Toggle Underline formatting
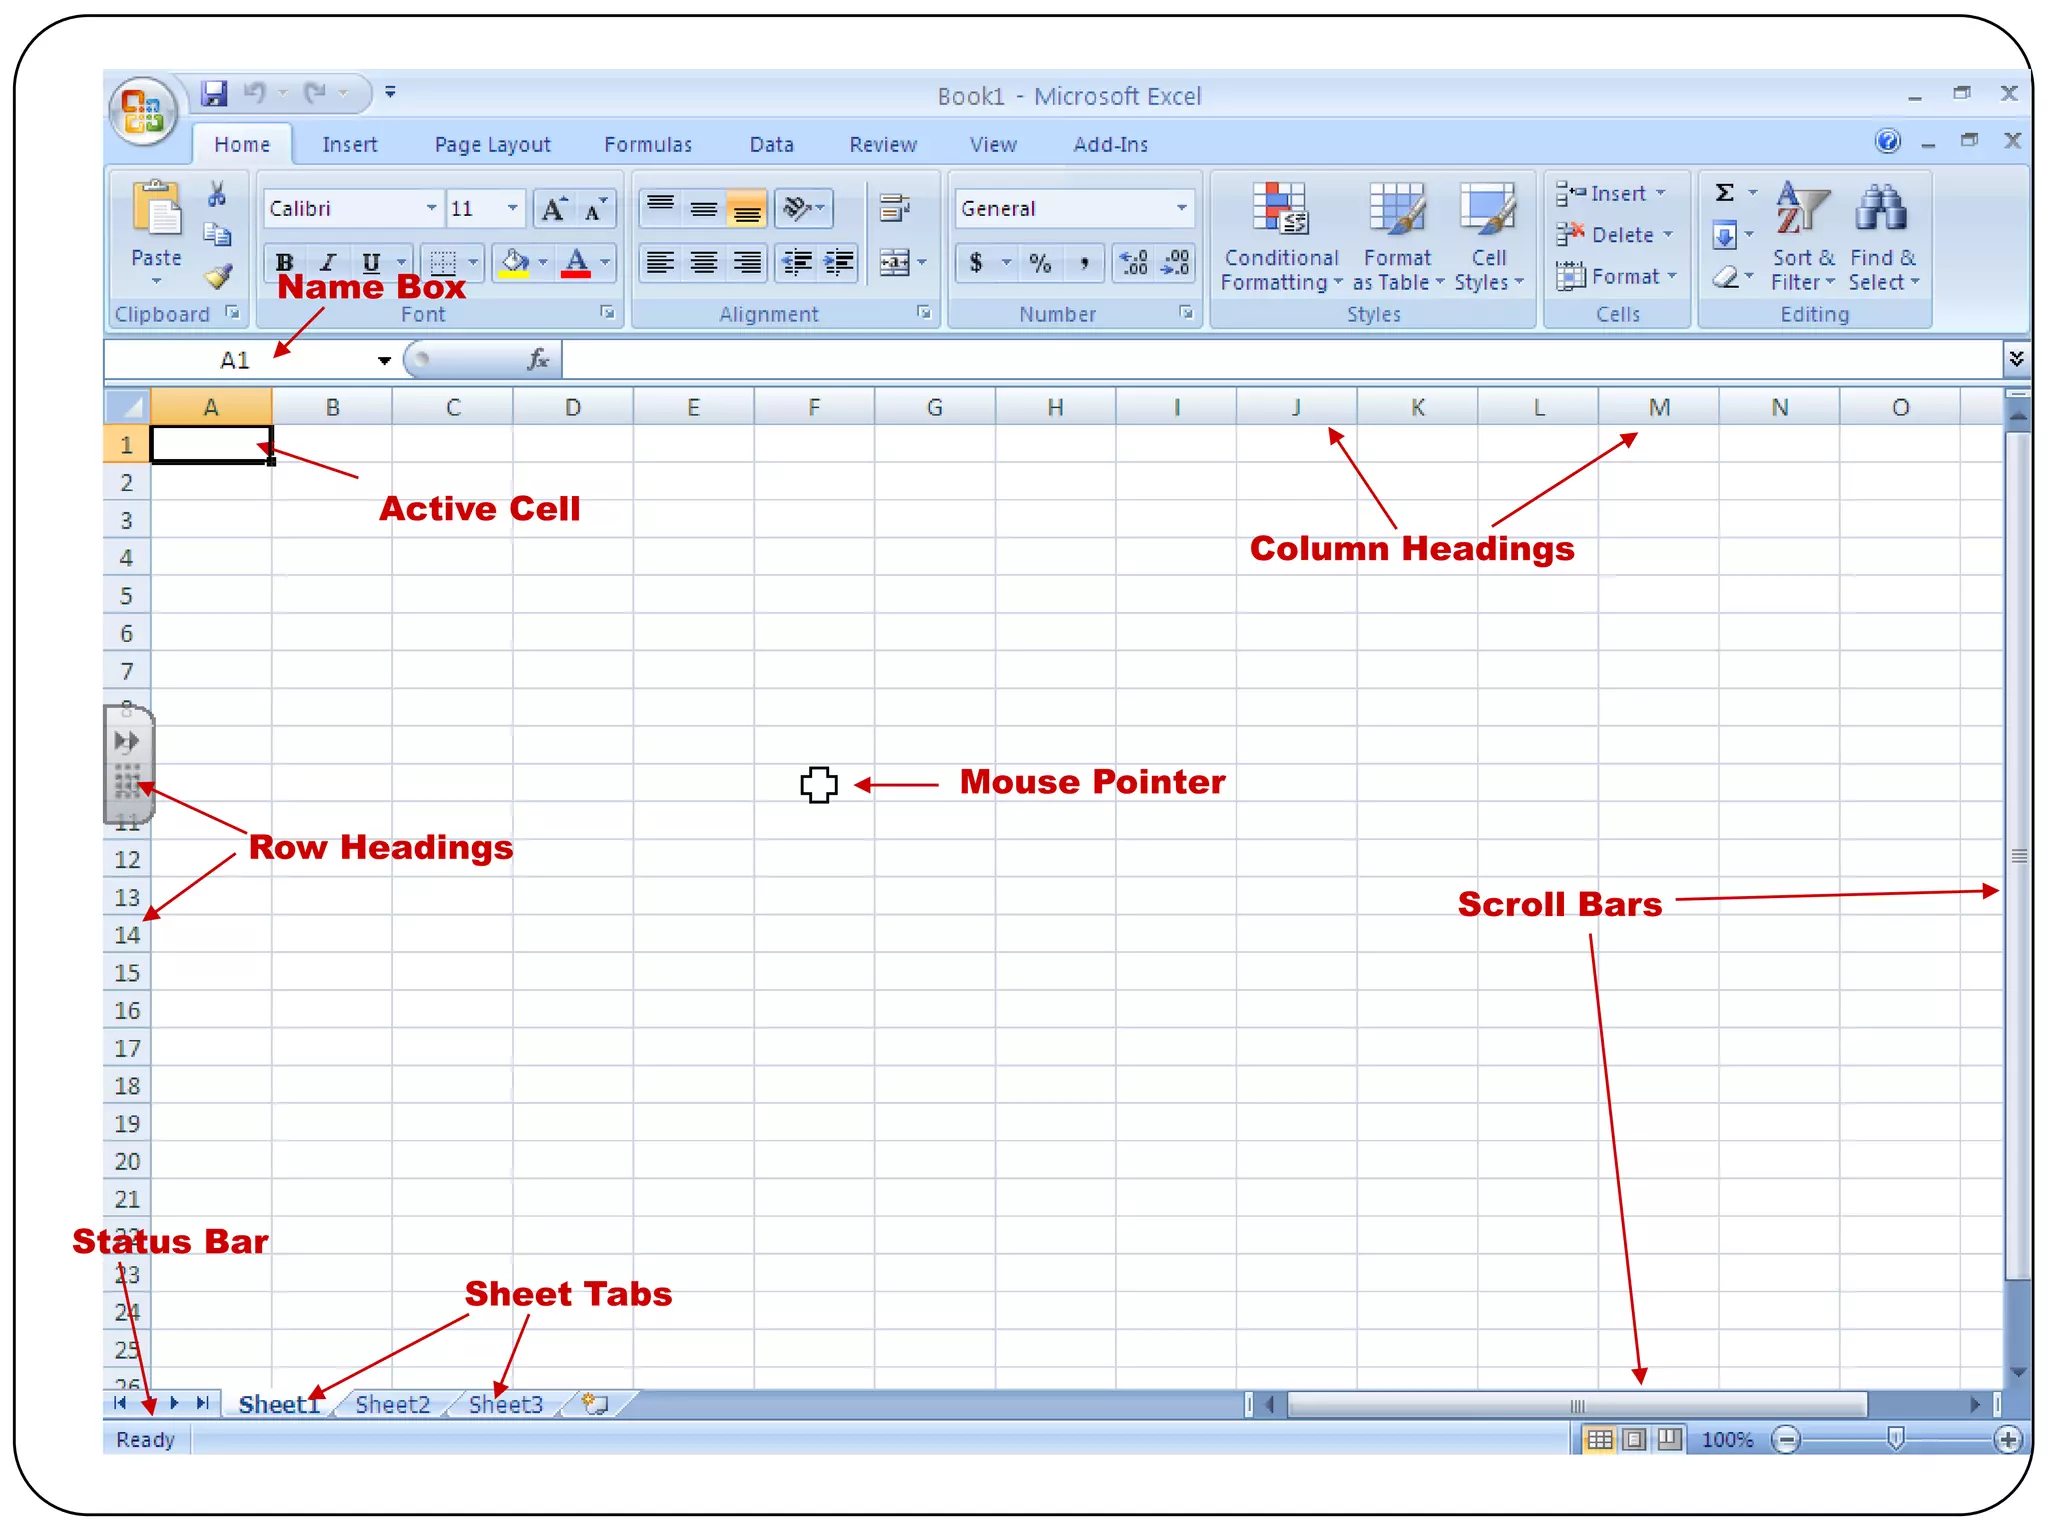The height and width of the screenshot is (1536, 2048). (371, 263)
